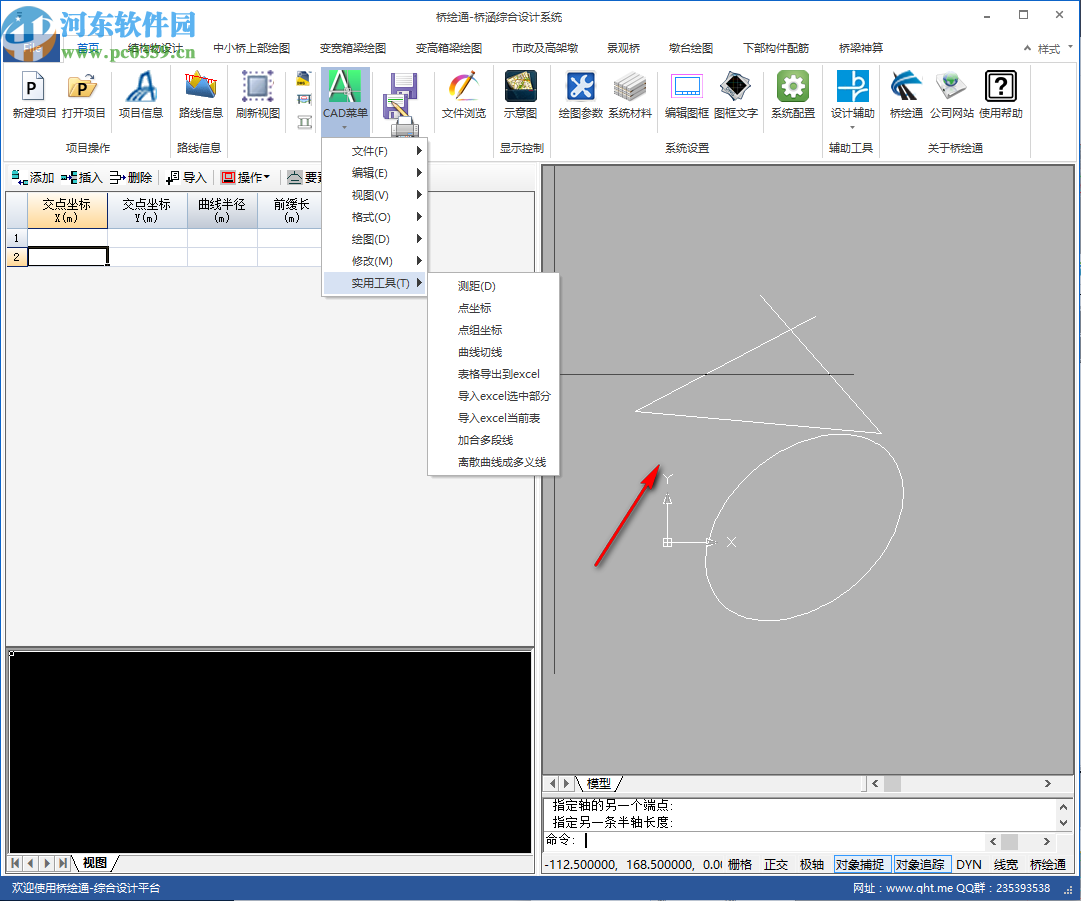The height and width of the screenshot is (901, 1081).
Task: Expand the 修改(M) submenu
Action: click(375, 261)
